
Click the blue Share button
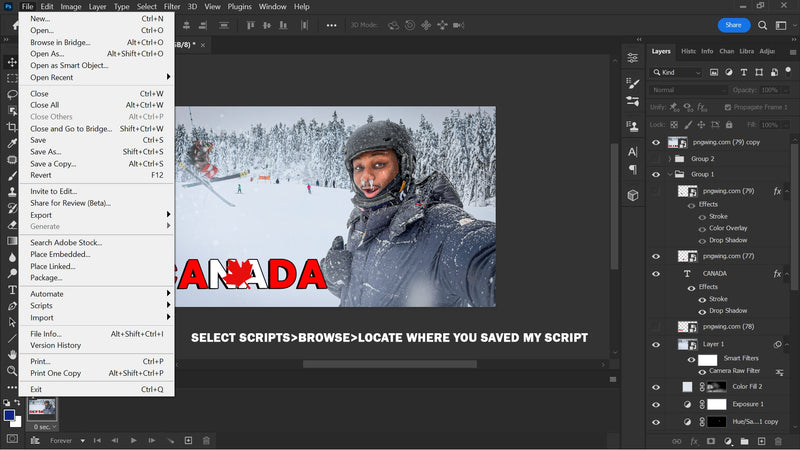pyautogui.click(x=733, y=25)
